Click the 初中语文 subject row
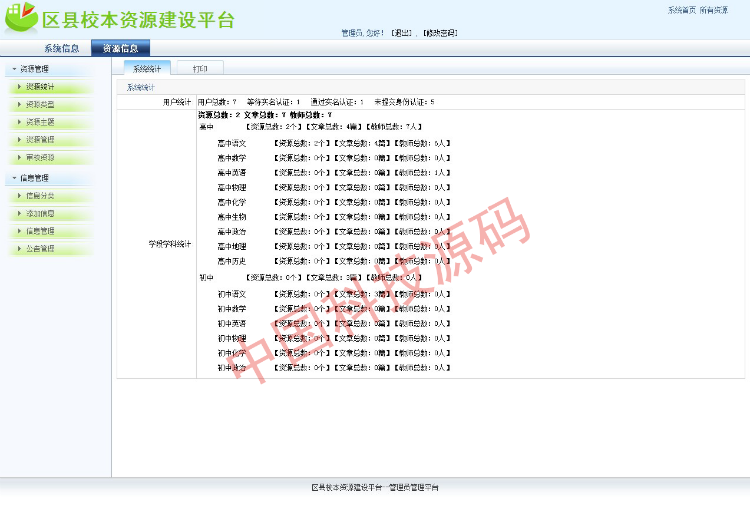Viewport: 750px width, 507px height. click(x=333, y=294)
